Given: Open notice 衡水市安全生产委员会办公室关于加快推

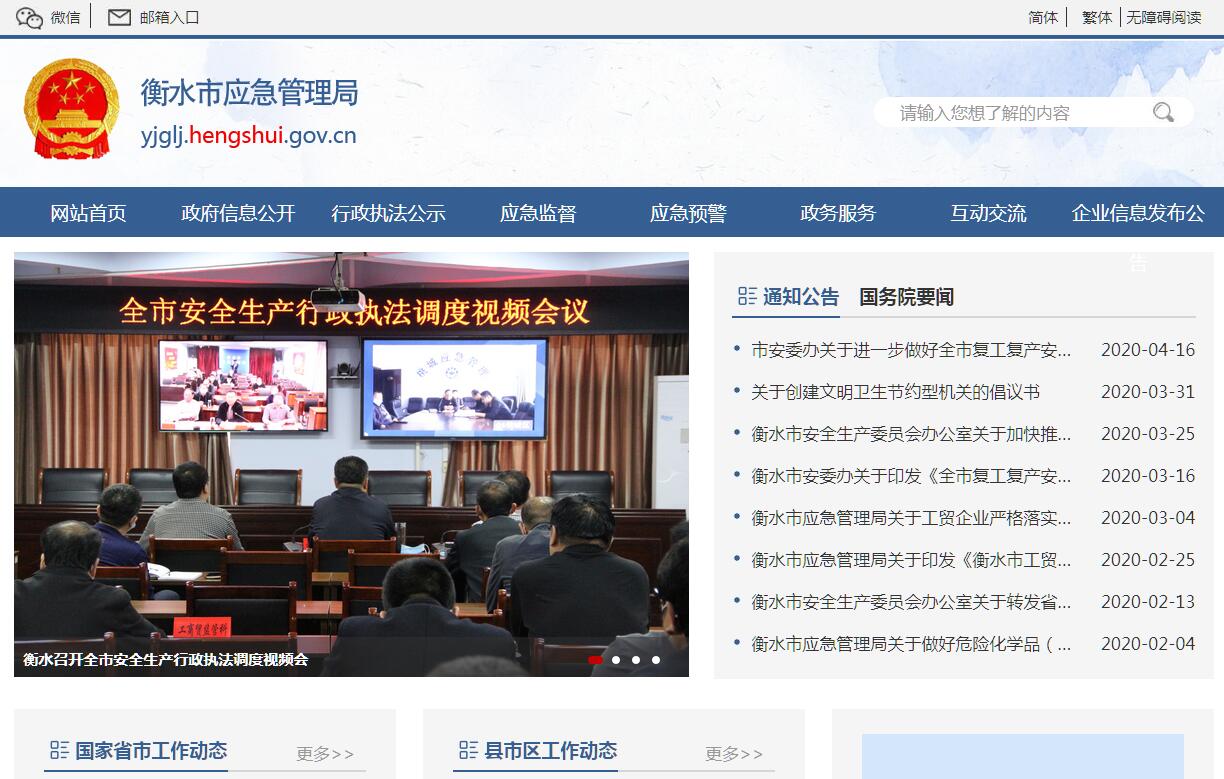Looking at the screenshot, I should coord(911,434).
